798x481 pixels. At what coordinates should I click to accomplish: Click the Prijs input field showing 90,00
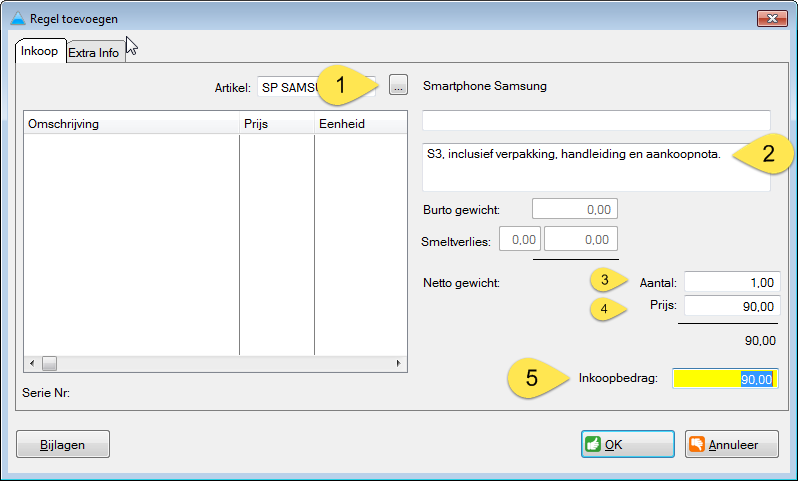(731, 307)
